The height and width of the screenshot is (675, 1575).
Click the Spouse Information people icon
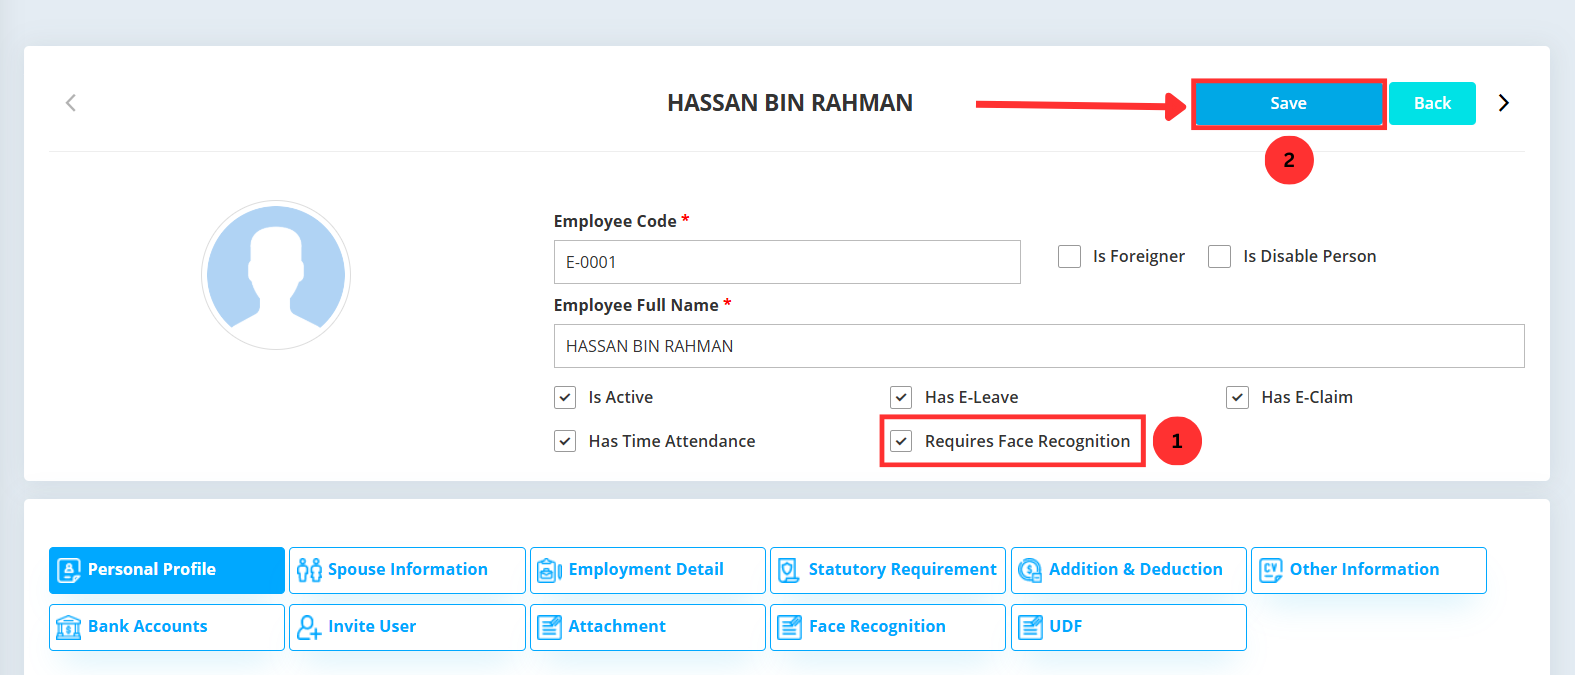coord(310,570)
